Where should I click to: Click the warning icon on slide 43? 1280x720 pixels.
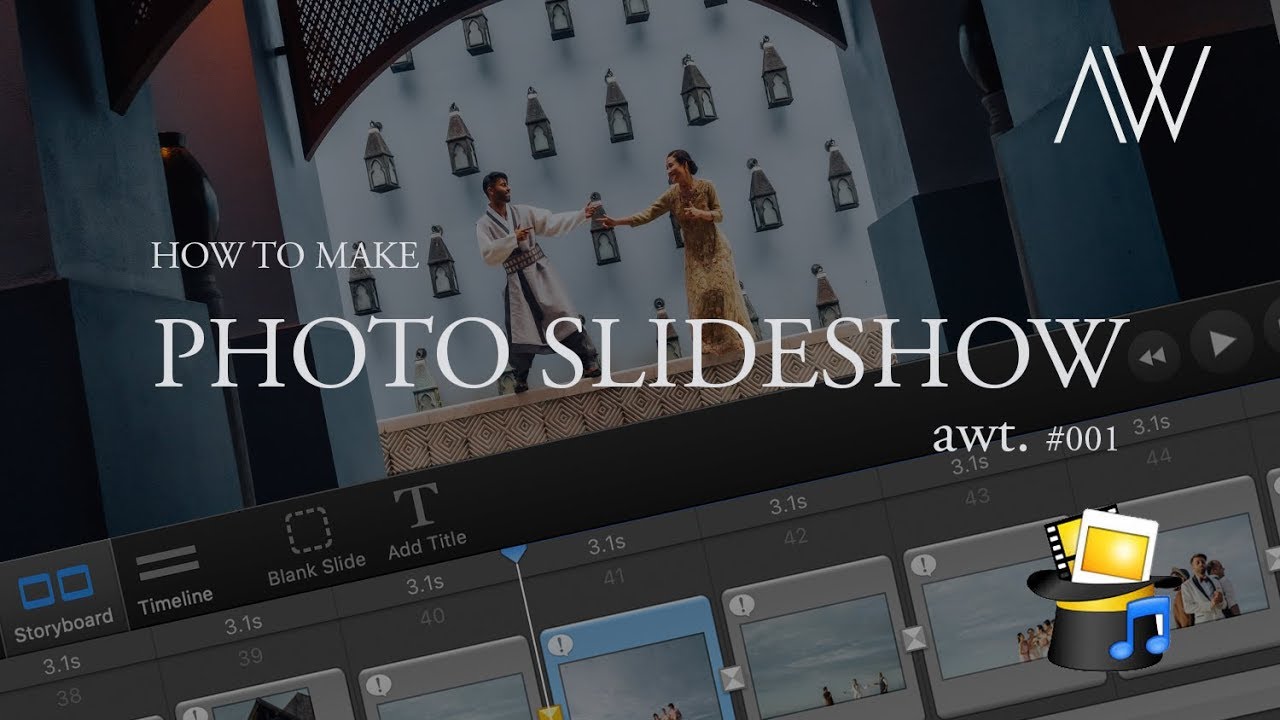(x=923, y=566)
